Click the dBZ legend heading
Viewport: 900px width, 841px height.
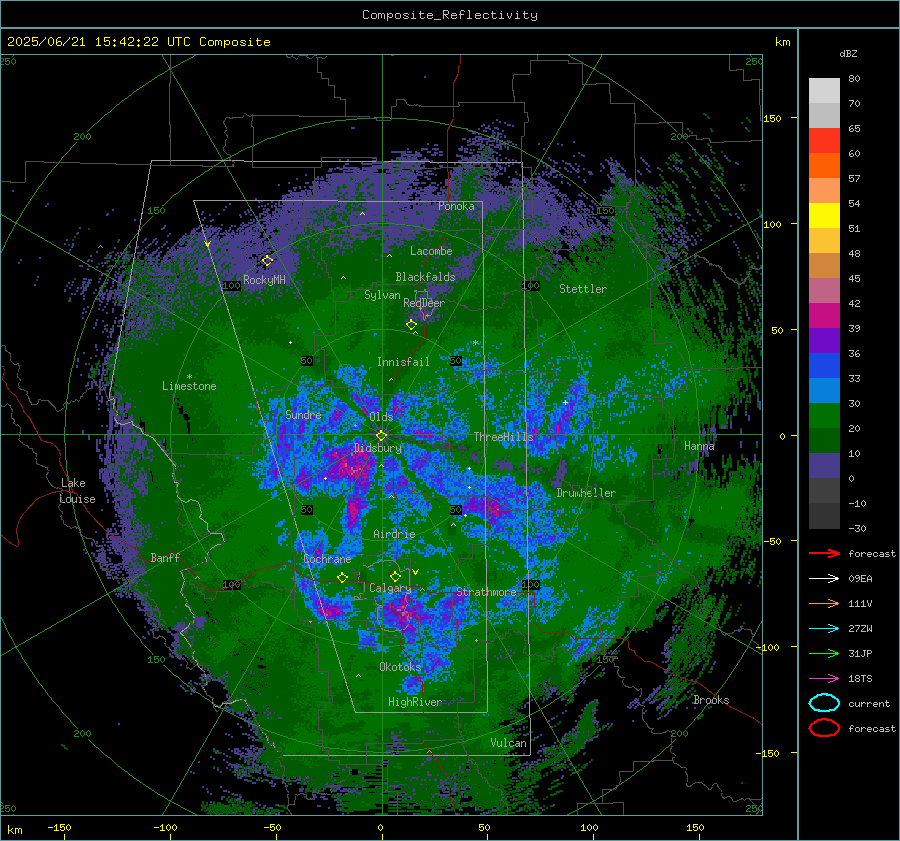pos(848,53)
